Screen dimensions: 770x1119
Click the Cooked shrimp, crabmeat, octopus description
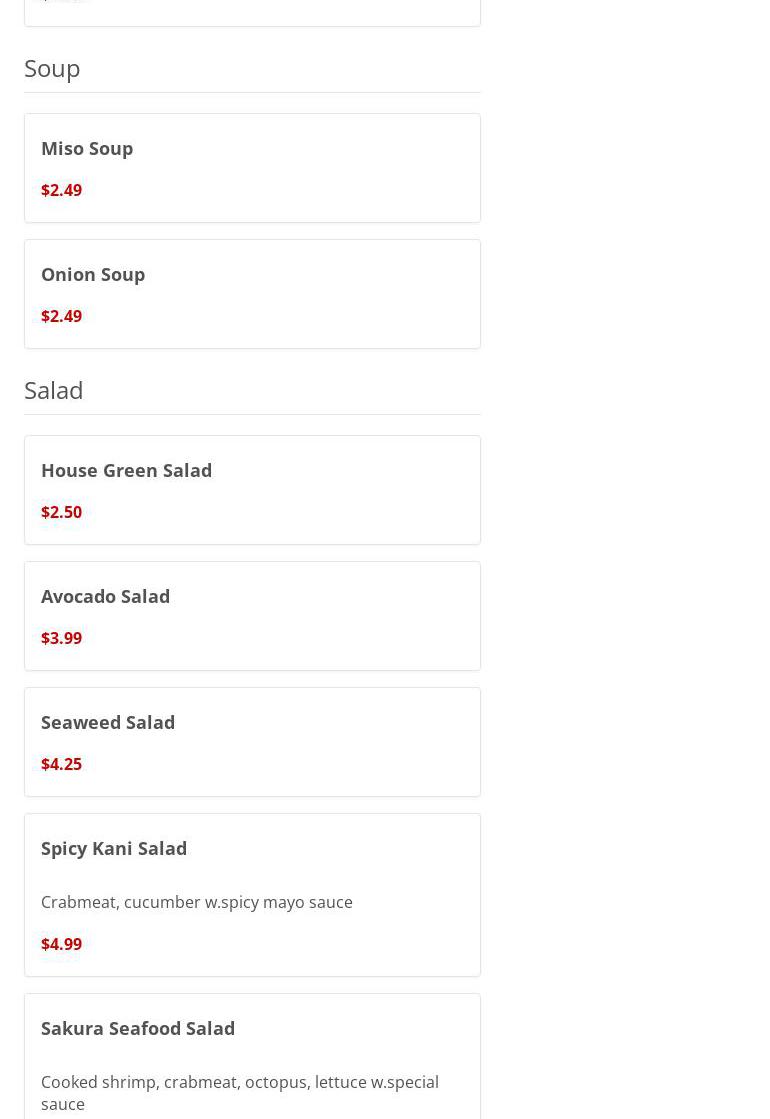240,1093
